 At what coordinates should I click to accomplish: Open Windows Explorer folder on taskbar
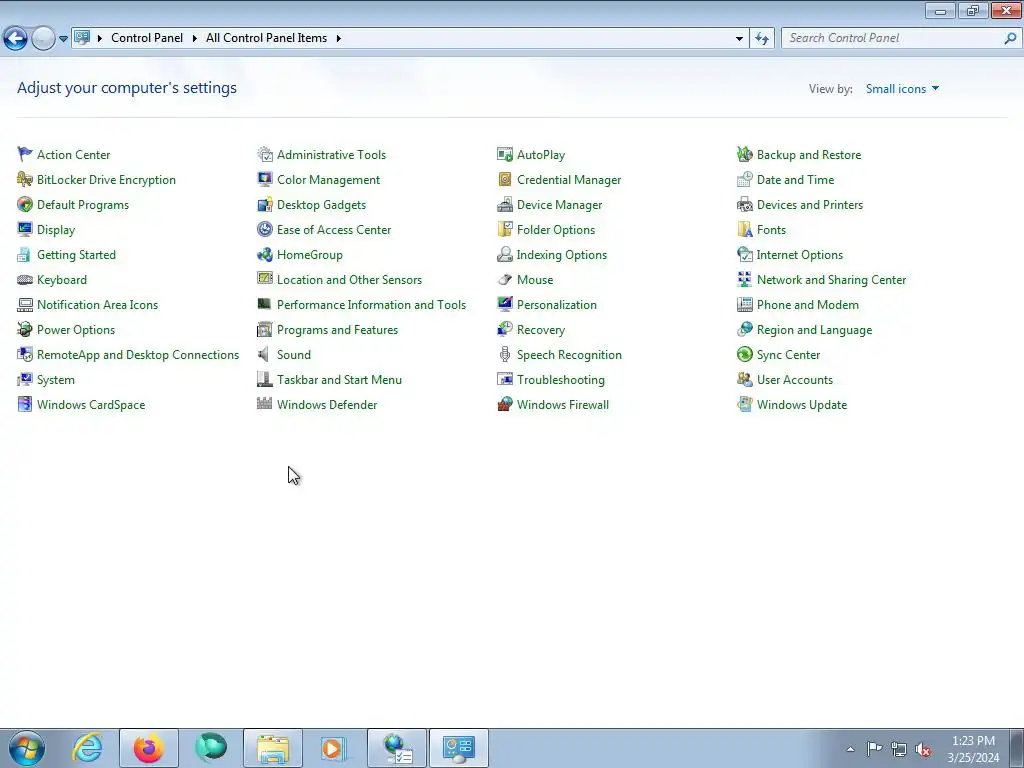[273, 748]
